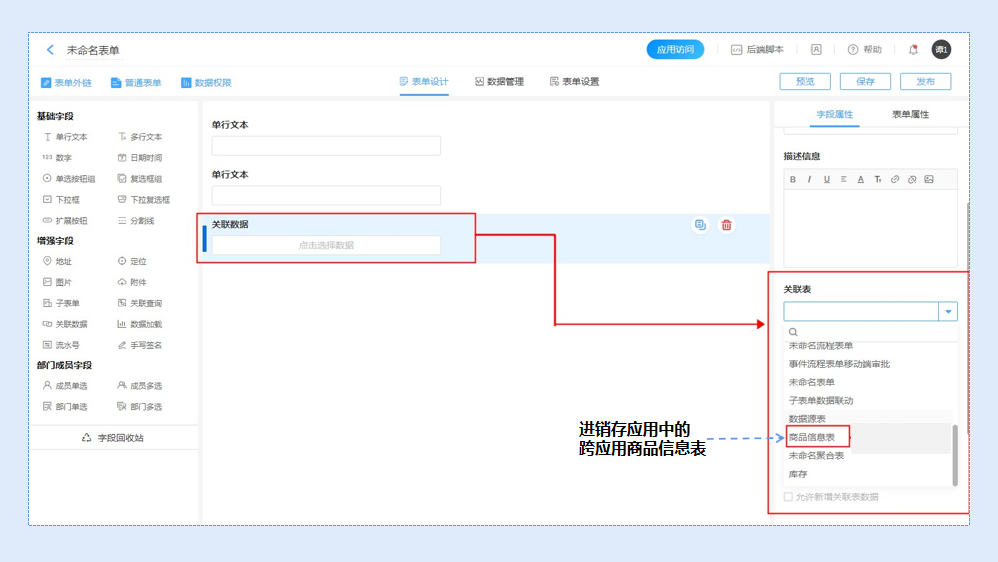Open notifications via the bell icon
This screenshot has width=998, height=562.
tap(913, 50)
